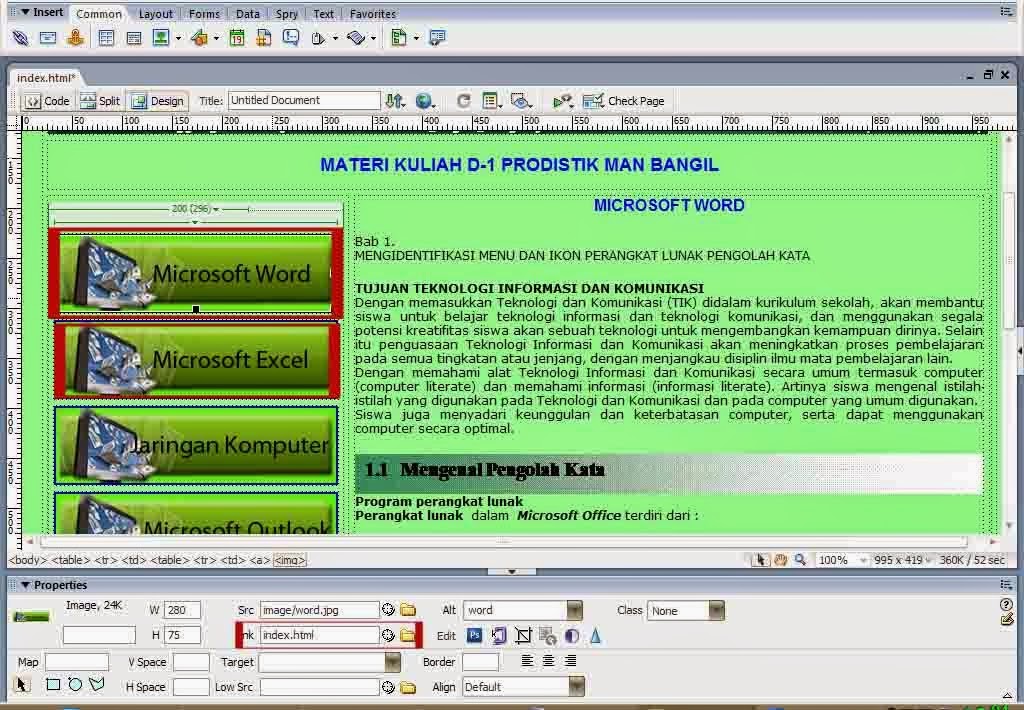1024x710 pixels.
Task: Click the Point to File icon beside Link
Action: 388,635
